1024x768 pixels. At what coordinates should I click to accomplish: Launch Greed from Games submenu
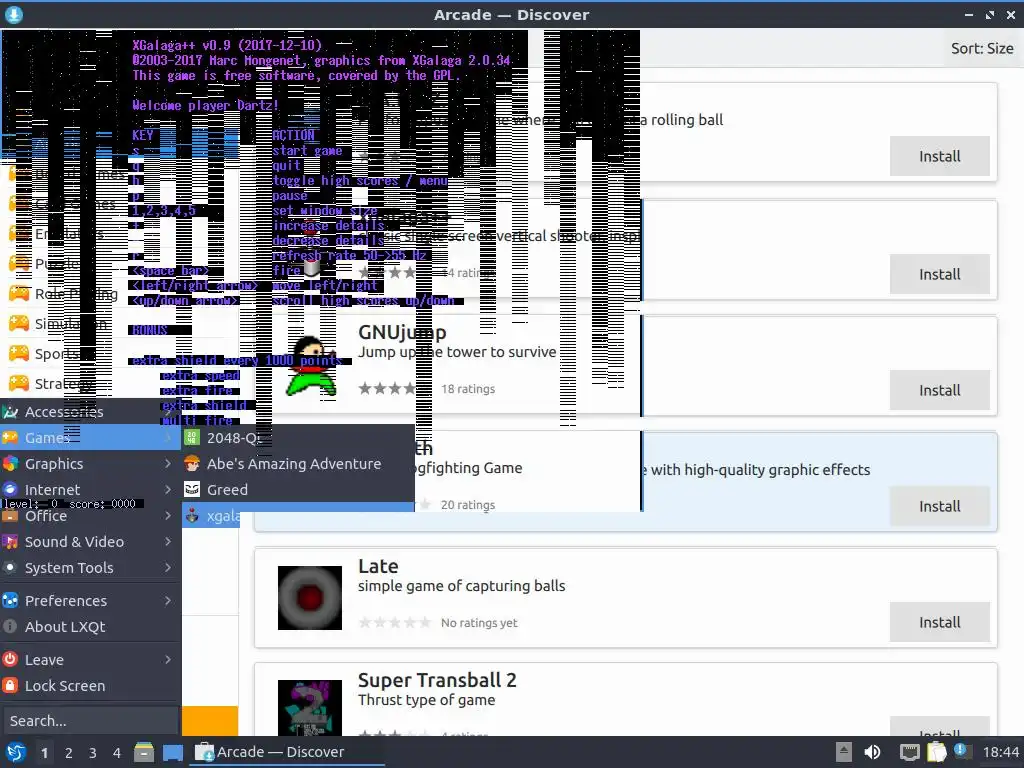tap(298, 490)
